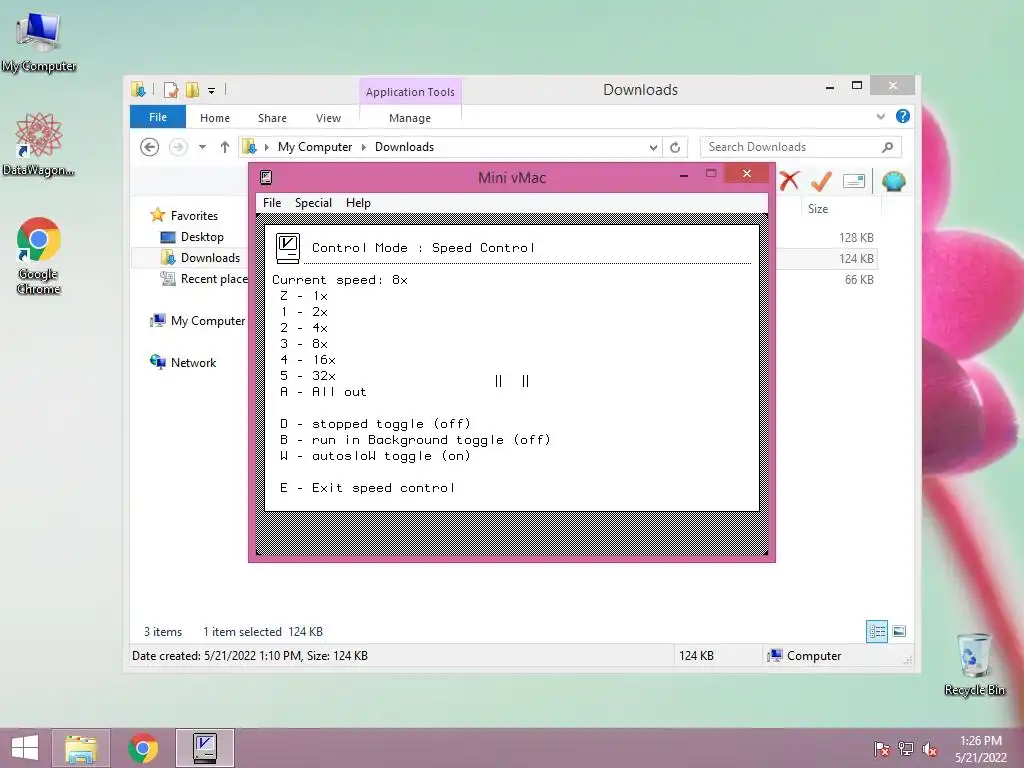Select Desktop under Favorites
This screenshot has height=768, width=1024.
tap(202, 237)
